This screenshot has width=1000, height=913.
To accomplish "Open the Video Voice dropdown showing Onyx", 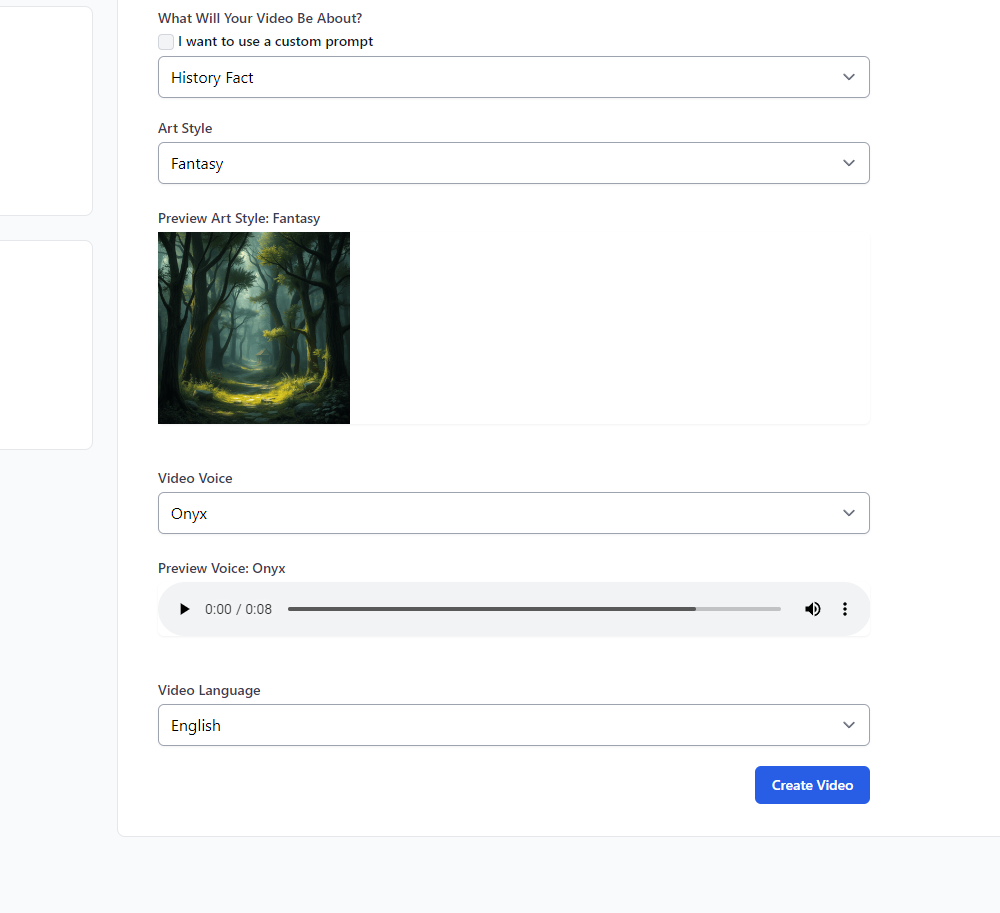I will (x=513, y=513).
